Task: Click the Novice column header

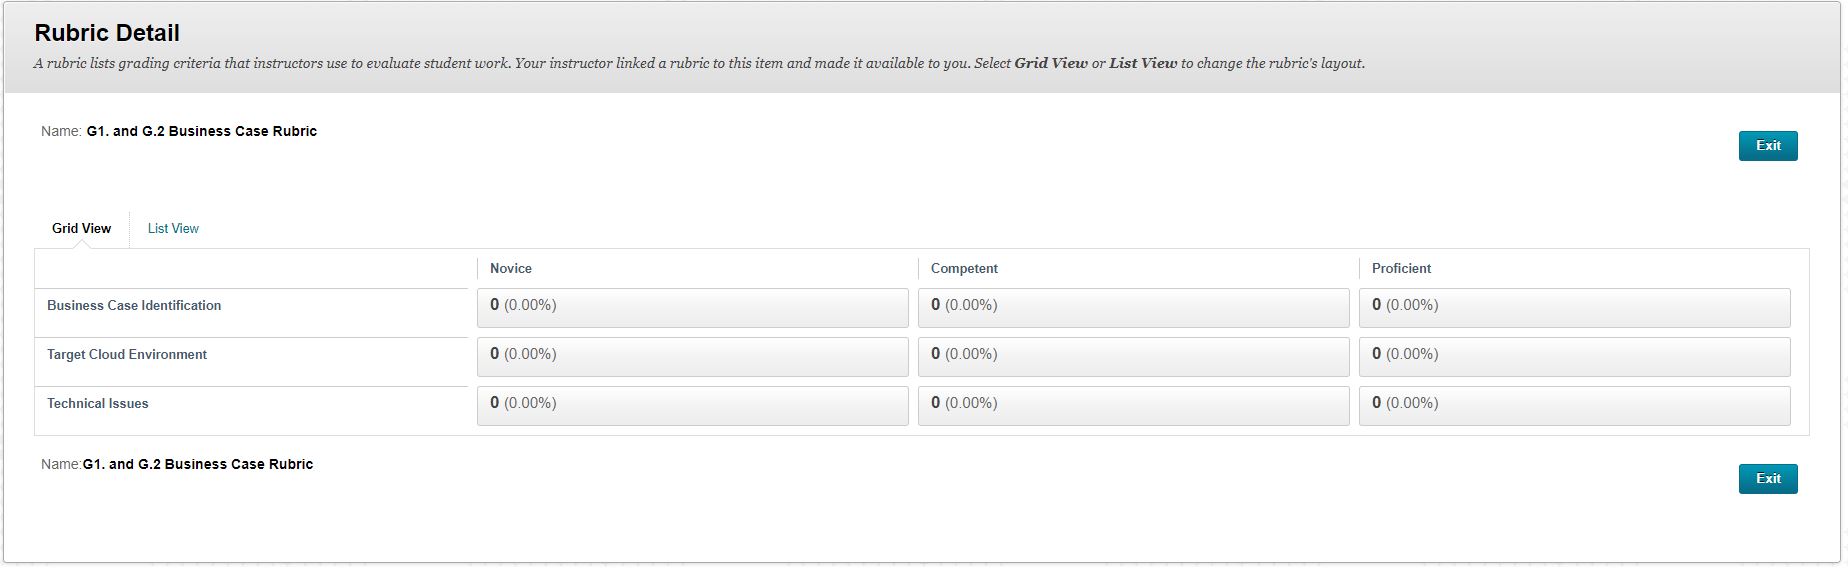Action: pyautogui.click(x=511, y=269)
